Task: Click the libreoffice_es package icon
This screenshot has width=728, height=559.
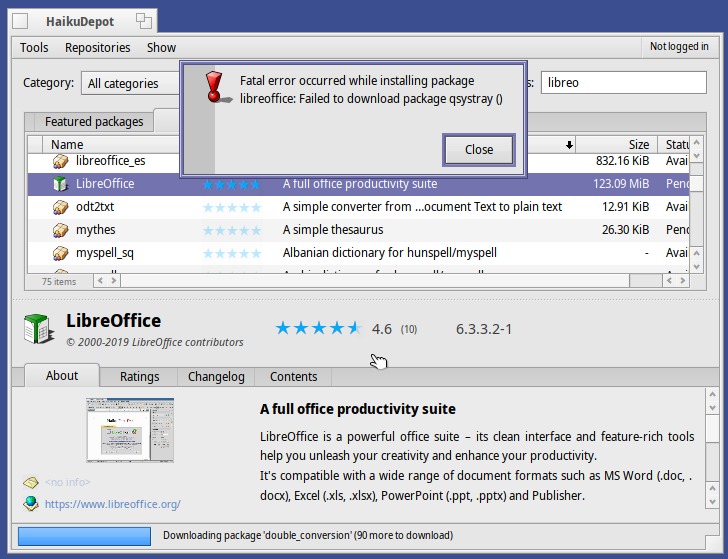Action: pyautogui.click(x=60, y=161)
